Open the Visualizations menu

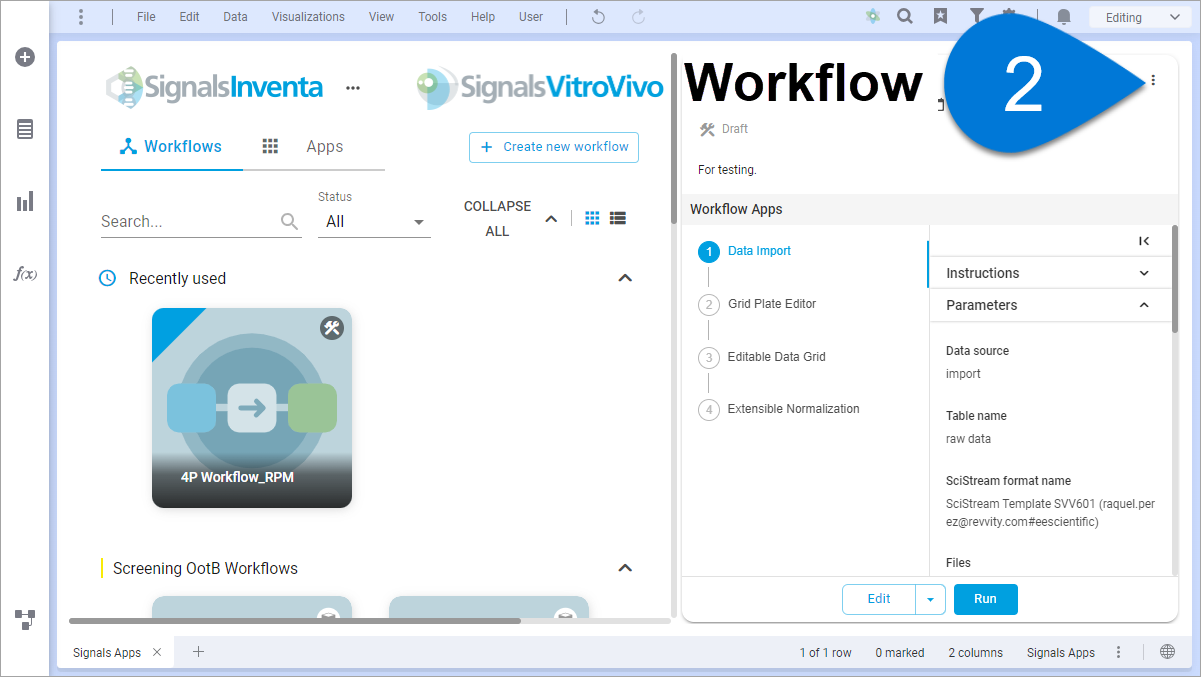click(x=308, y=17)
